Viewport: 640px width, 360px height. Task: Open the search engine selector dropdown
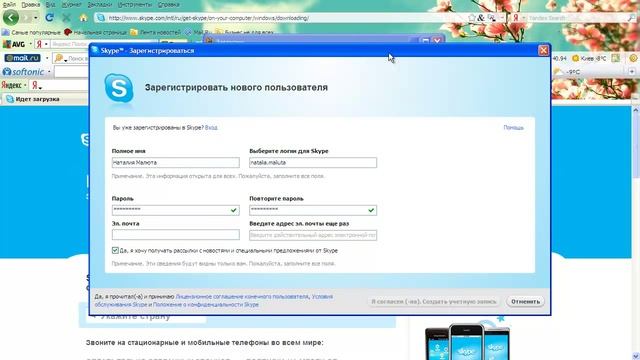click(x=523, y=18)
